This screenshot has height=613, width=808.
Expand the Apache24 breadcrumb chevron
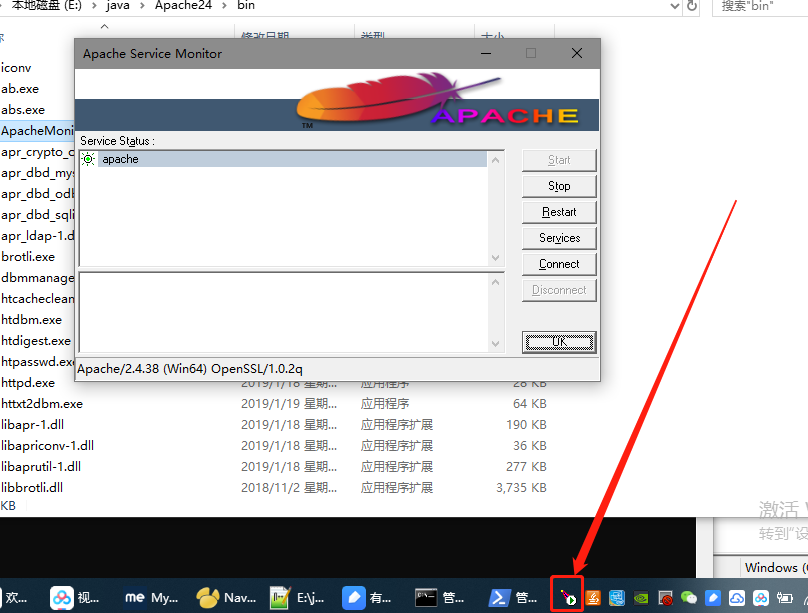[222, 6]
